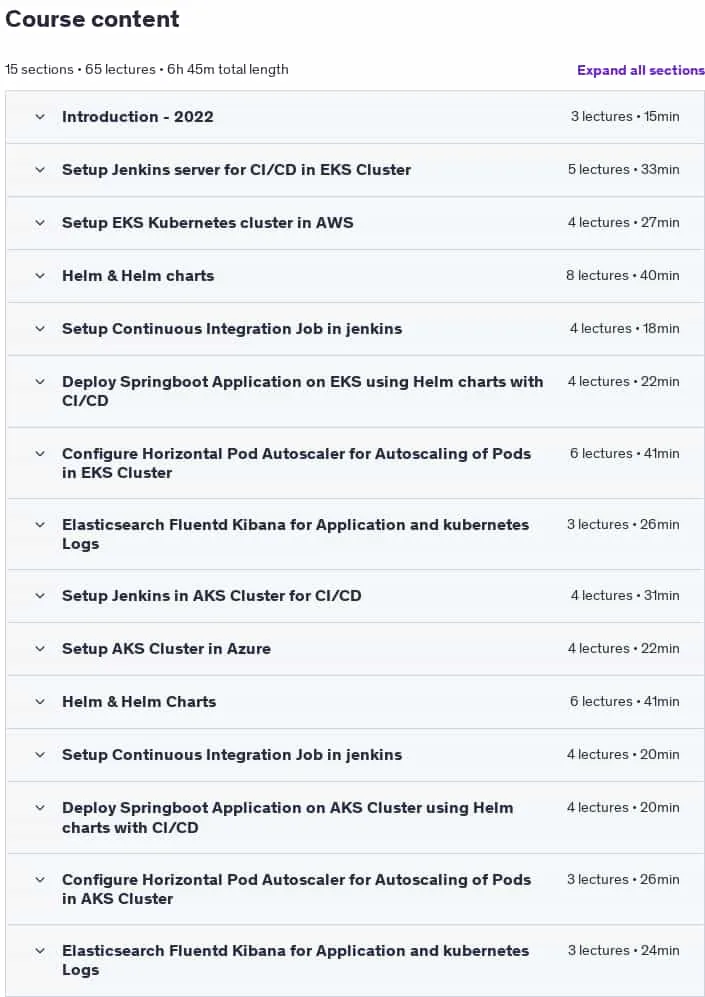This screenshot has height=997, width=705.
Task: Expand chevron next to Setup EKS Kubernetes cluster
Action: pyautogui.click(x=40, y=223)
